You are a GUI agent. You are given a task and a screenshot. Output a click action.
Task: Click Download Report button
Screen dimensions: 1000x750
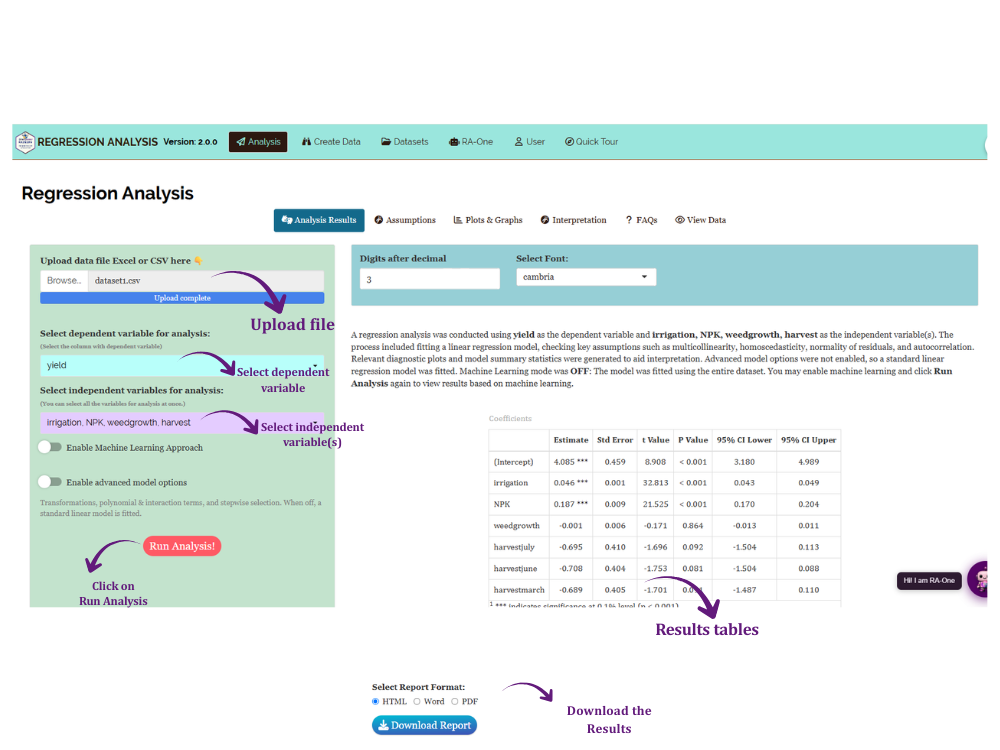(424, 725)
